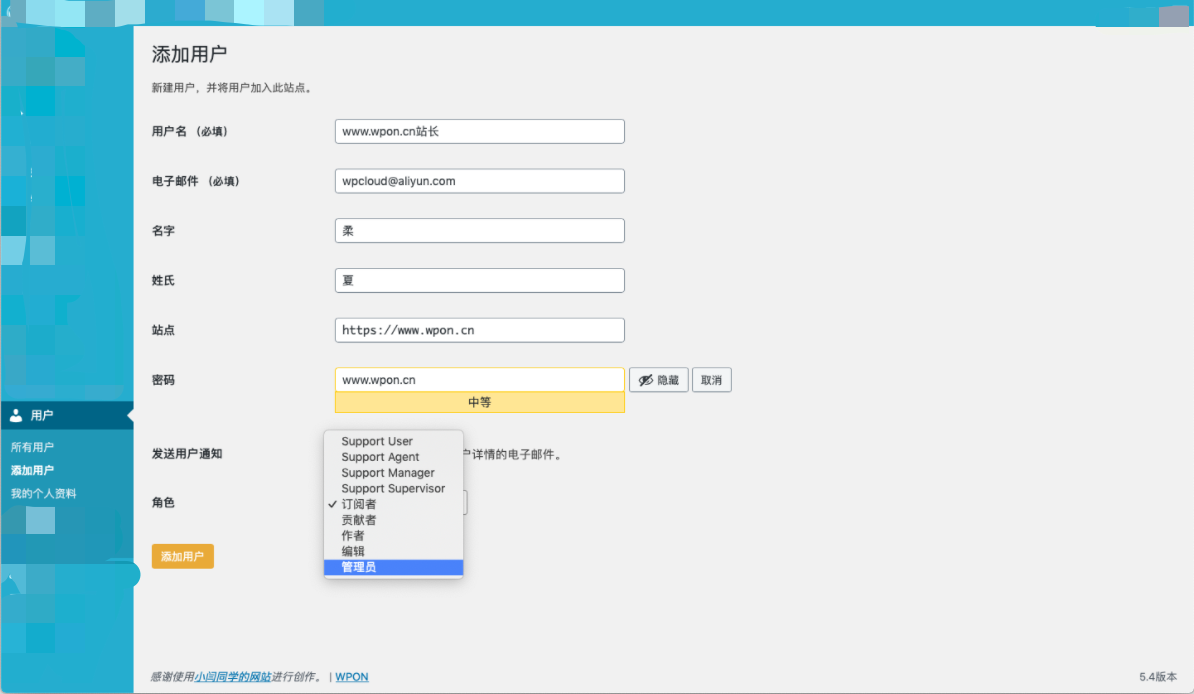The image size is (1194, 694).
Task: Choose 编辑 role option
Action: click(393, 551)
